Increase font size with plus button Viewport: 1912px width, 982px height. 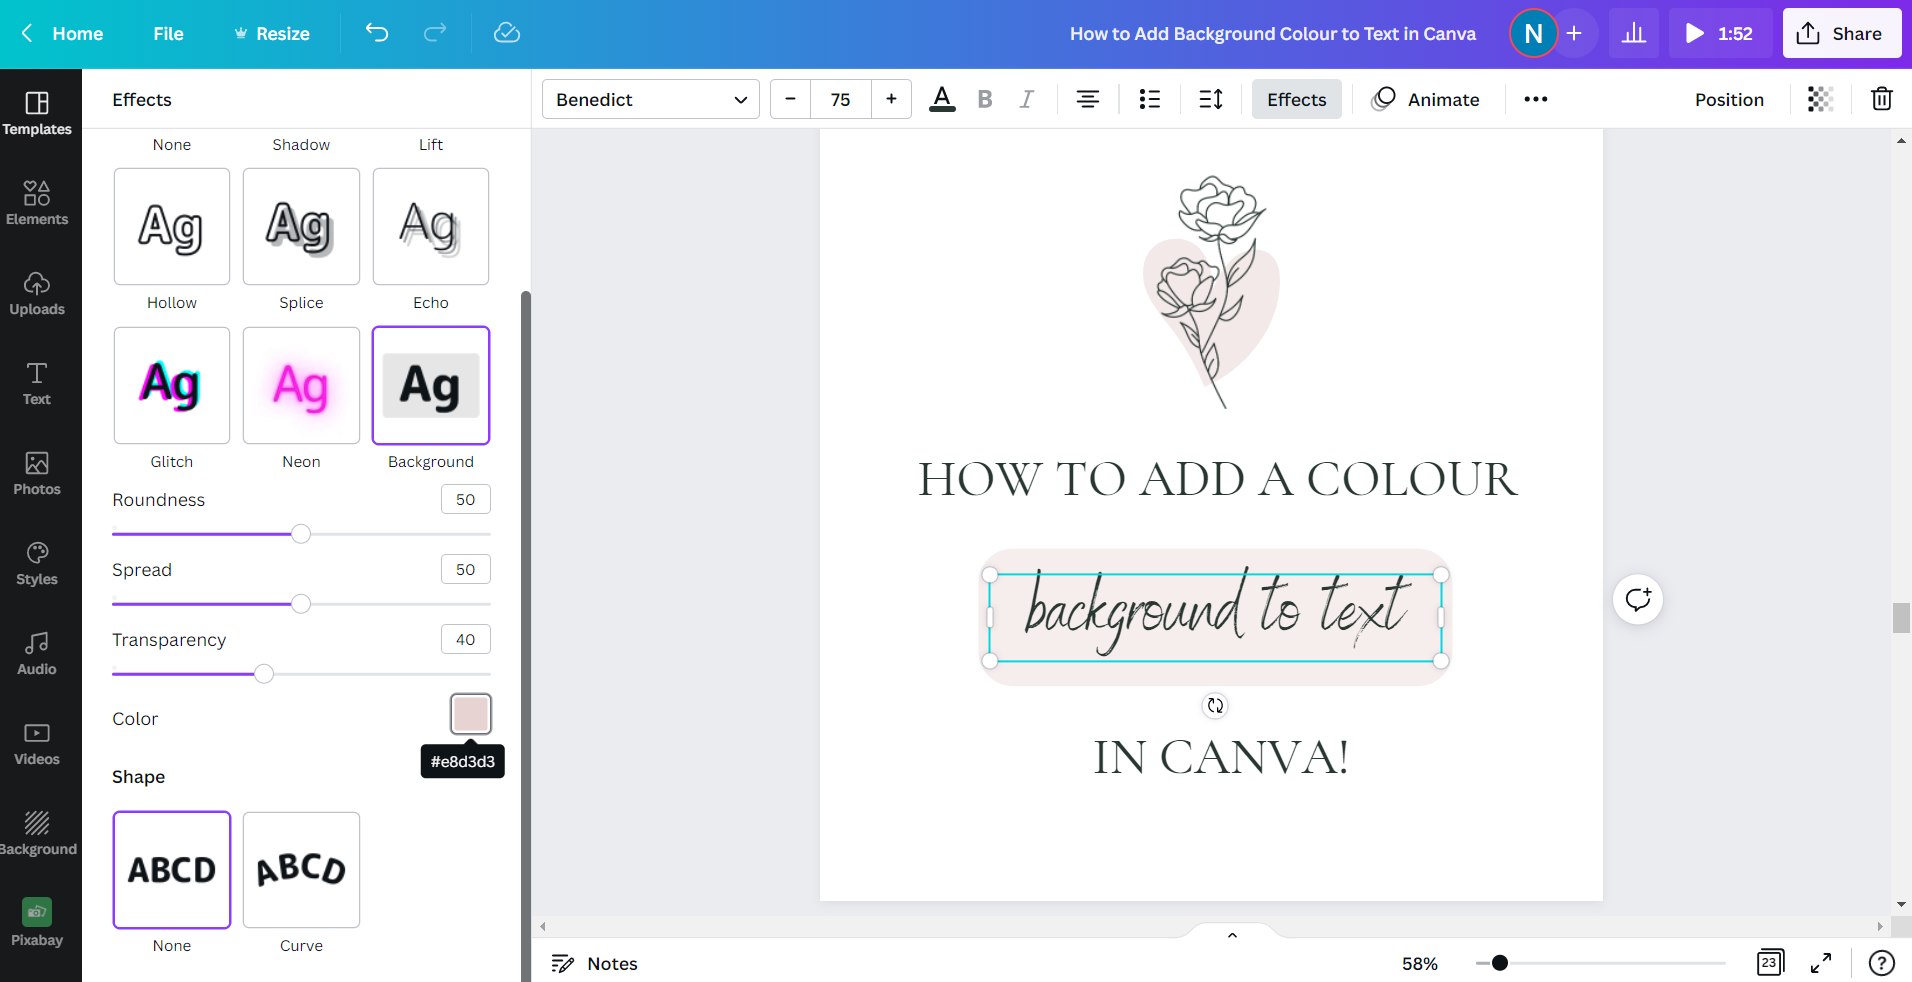[891, 99]
